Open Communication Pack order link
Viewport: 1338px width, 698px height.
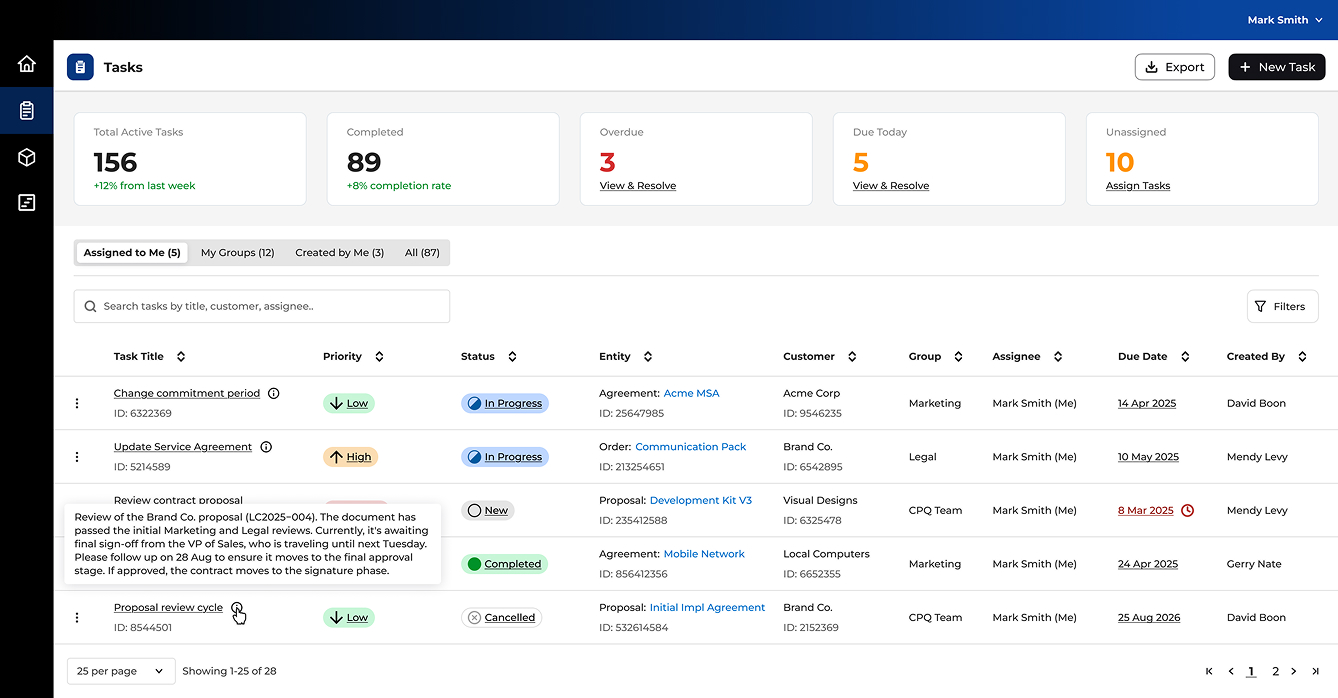tap(691, 447)
